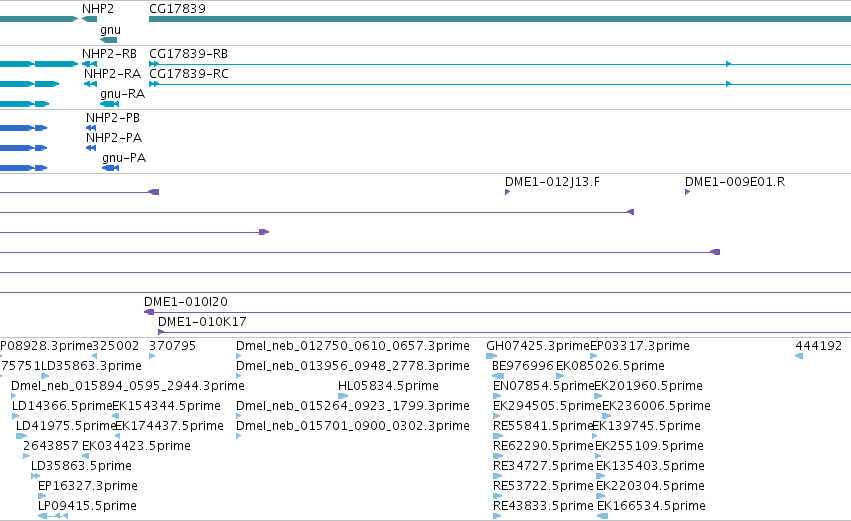Select the CG17839 gene feature
Screen dimensions: 851x521
point(500,19)
